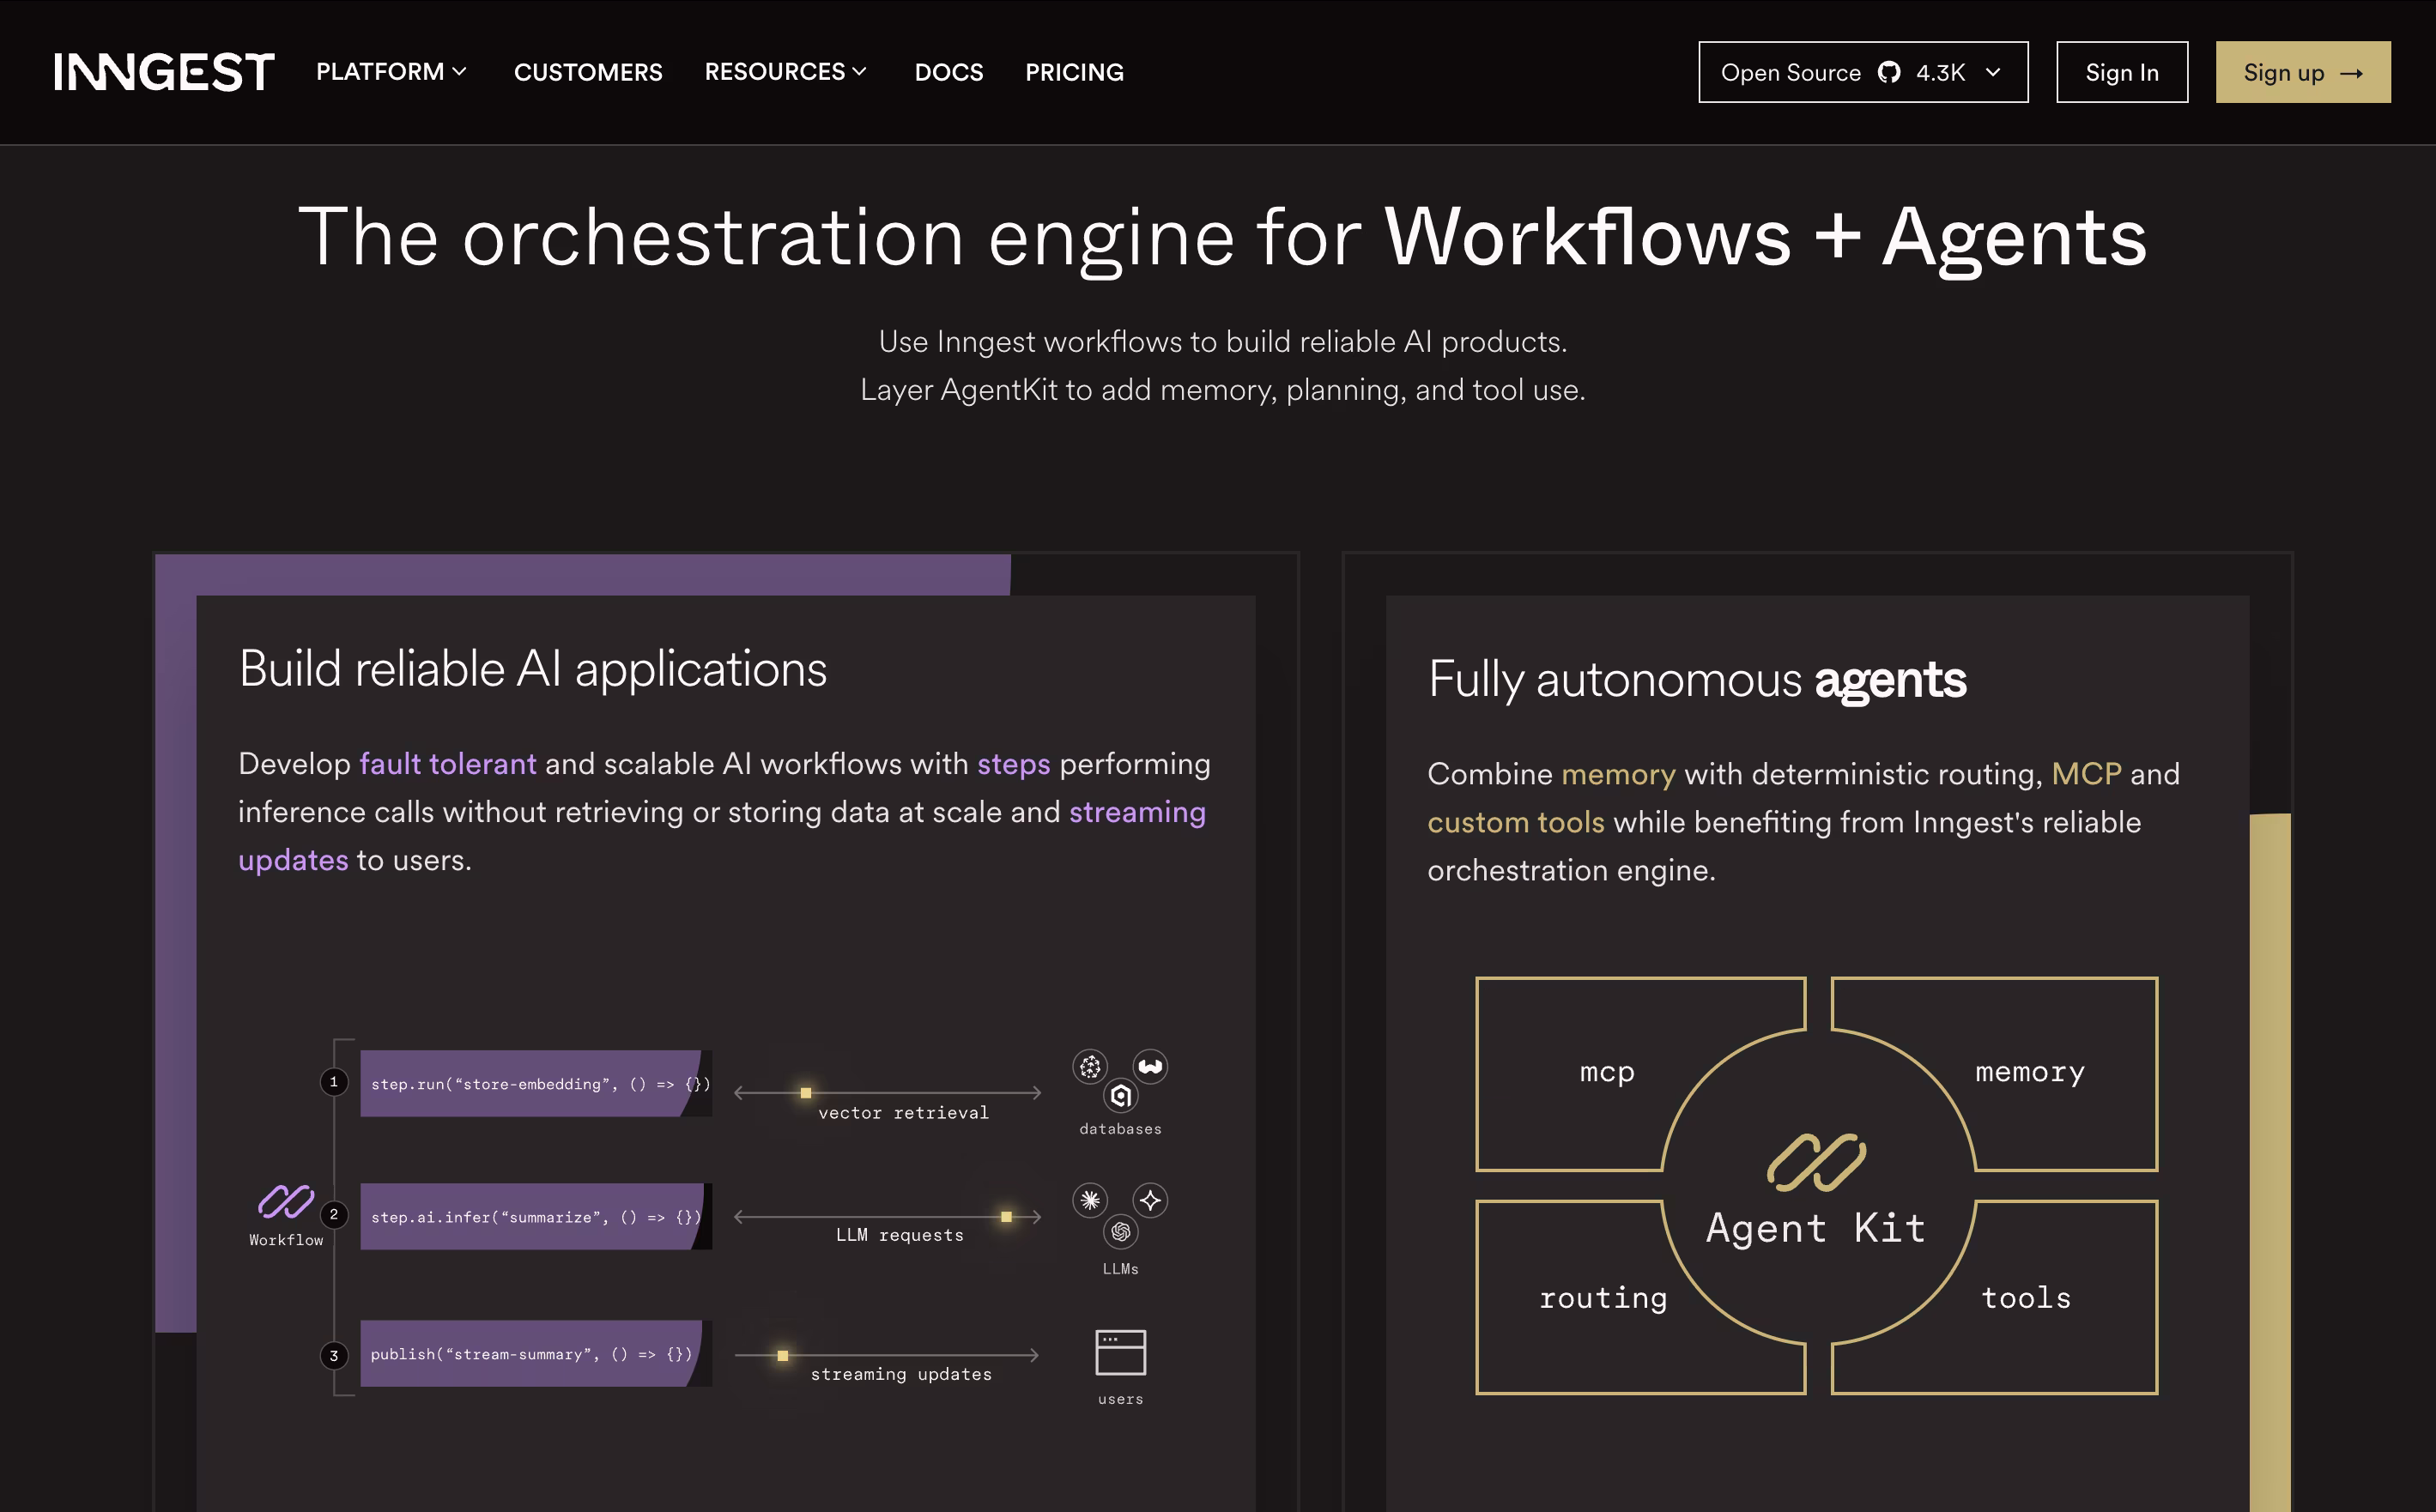Viewport: 2436px width, 1512px height.
Task: Click the 'memory' highlighted text
Action: click(1618, 774)
